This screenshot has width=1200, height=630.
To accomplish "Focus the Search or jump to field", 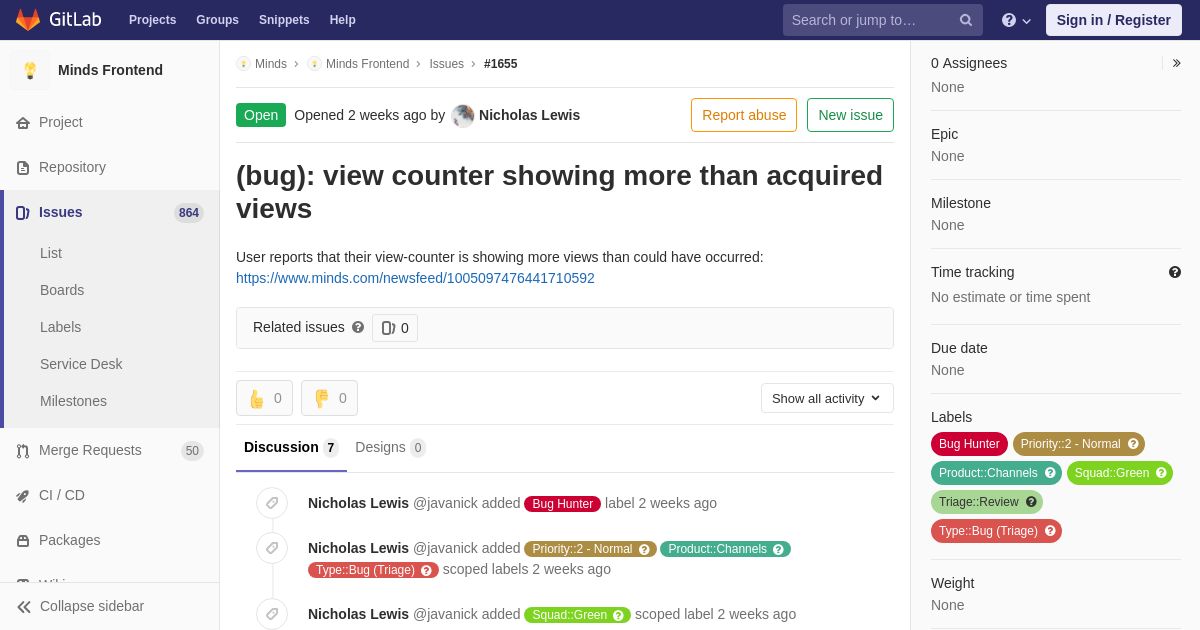I will coord(883,20).
